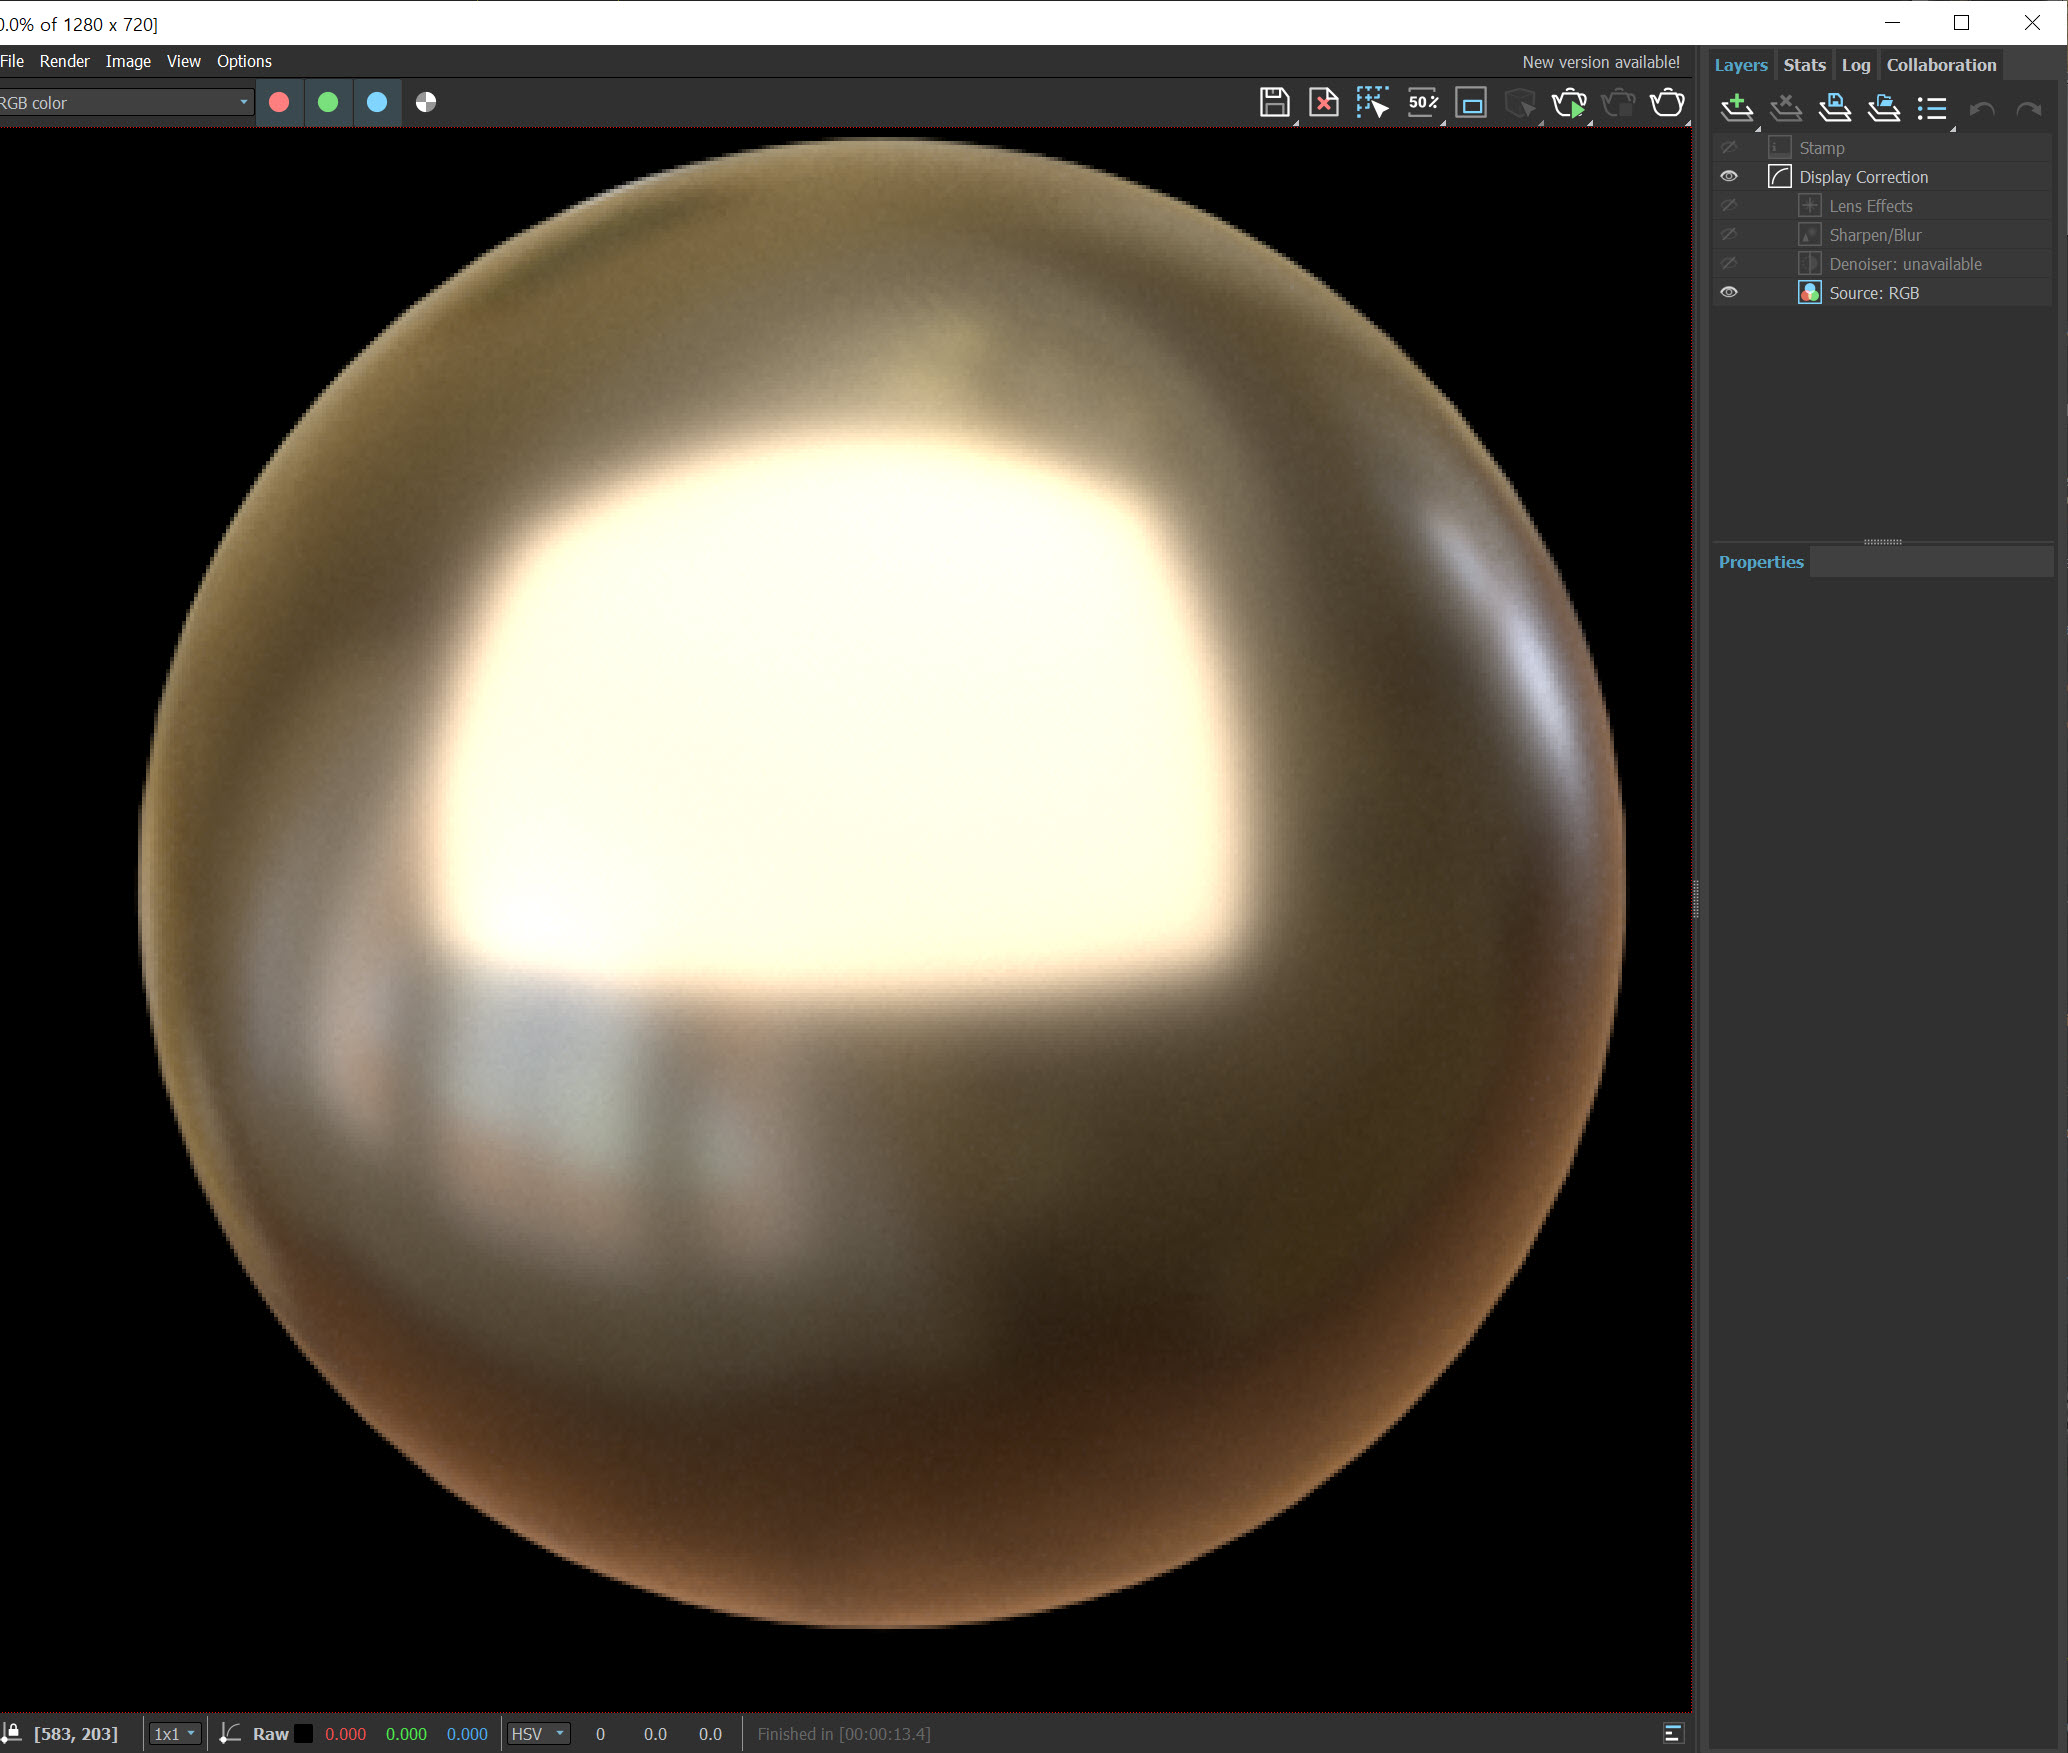Switch to the Stats tab
Viewport: 2068px width, 1753px height.
click(1804, 65)
